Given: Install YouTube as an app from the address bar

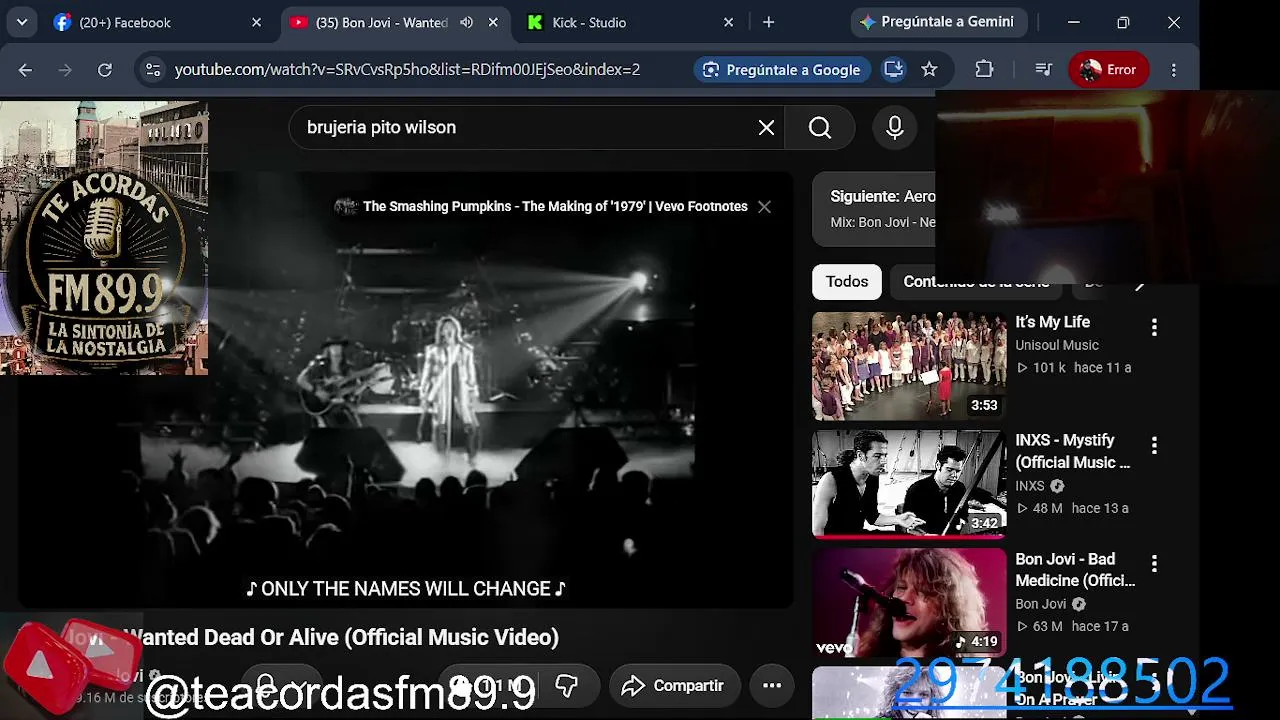Looking at the screenshot, I should click(x=894, y=70).
